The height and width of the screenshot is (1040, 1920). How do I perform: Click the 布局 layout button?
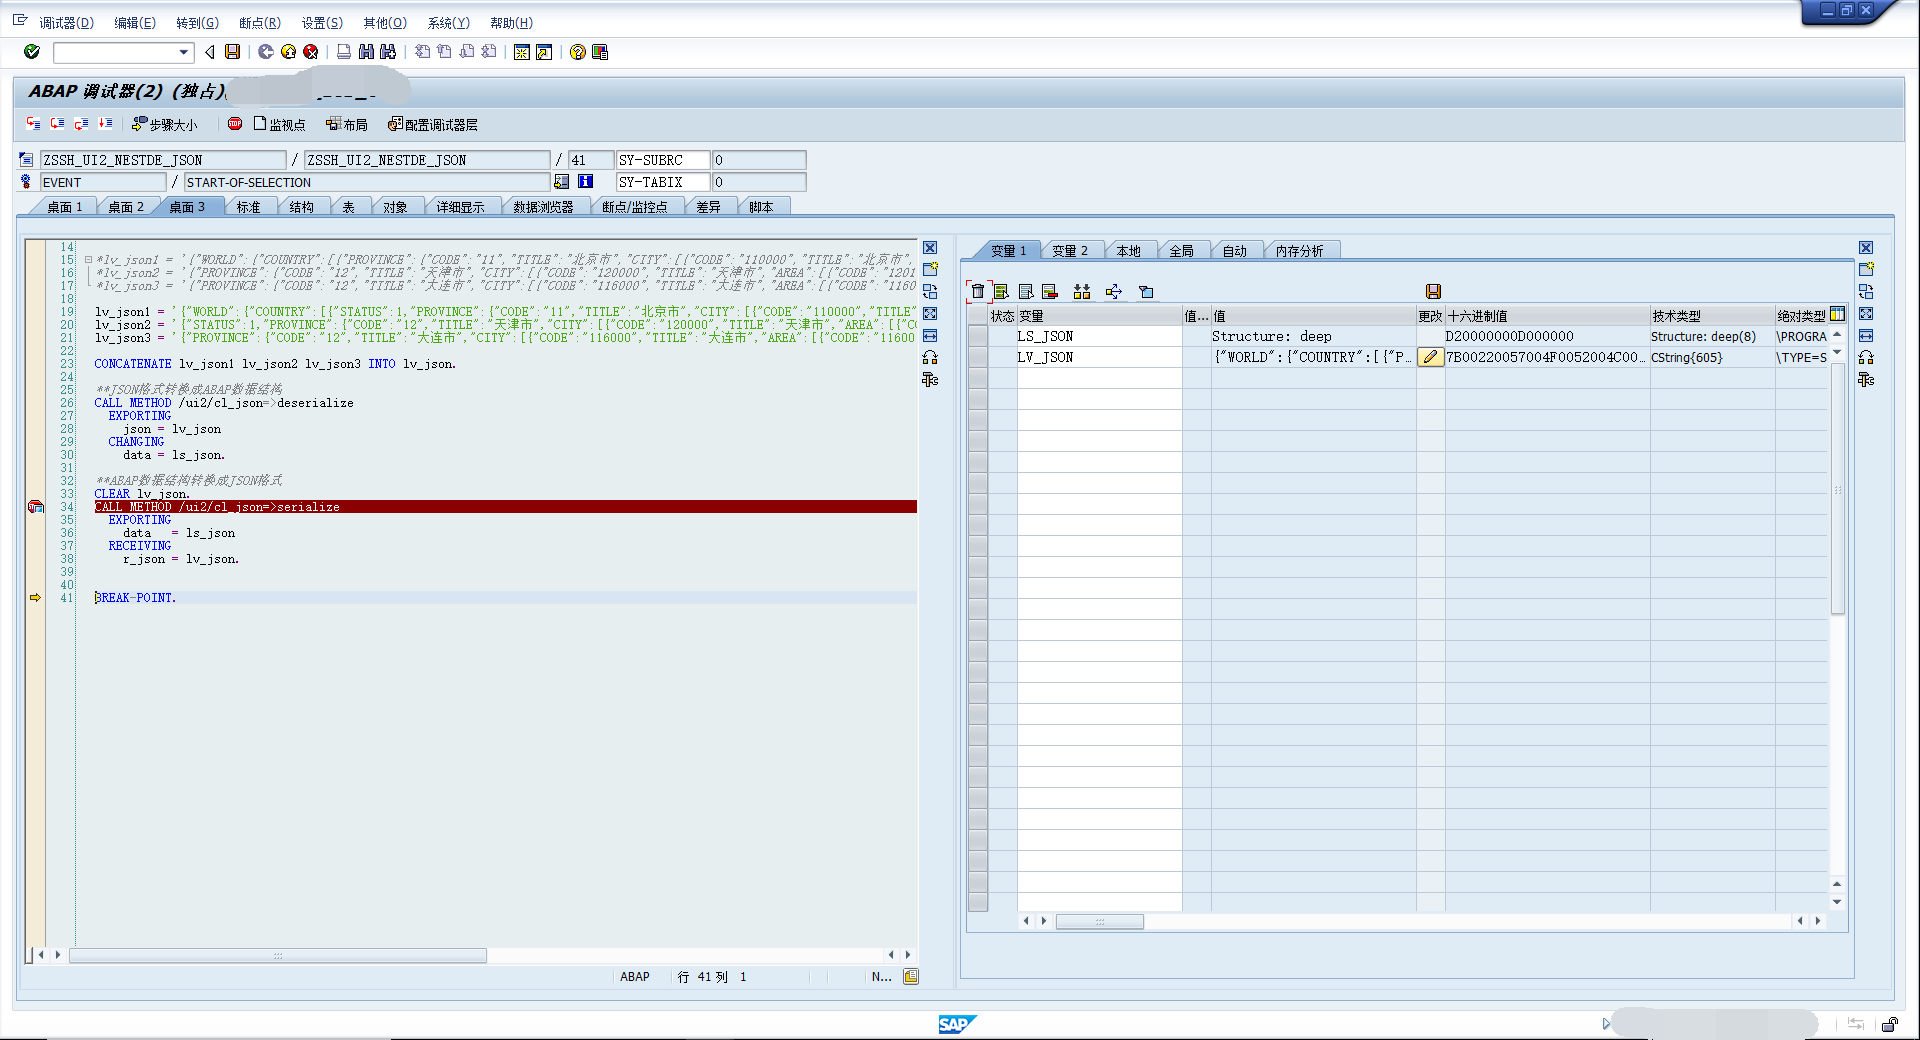(x=347, y=125)
